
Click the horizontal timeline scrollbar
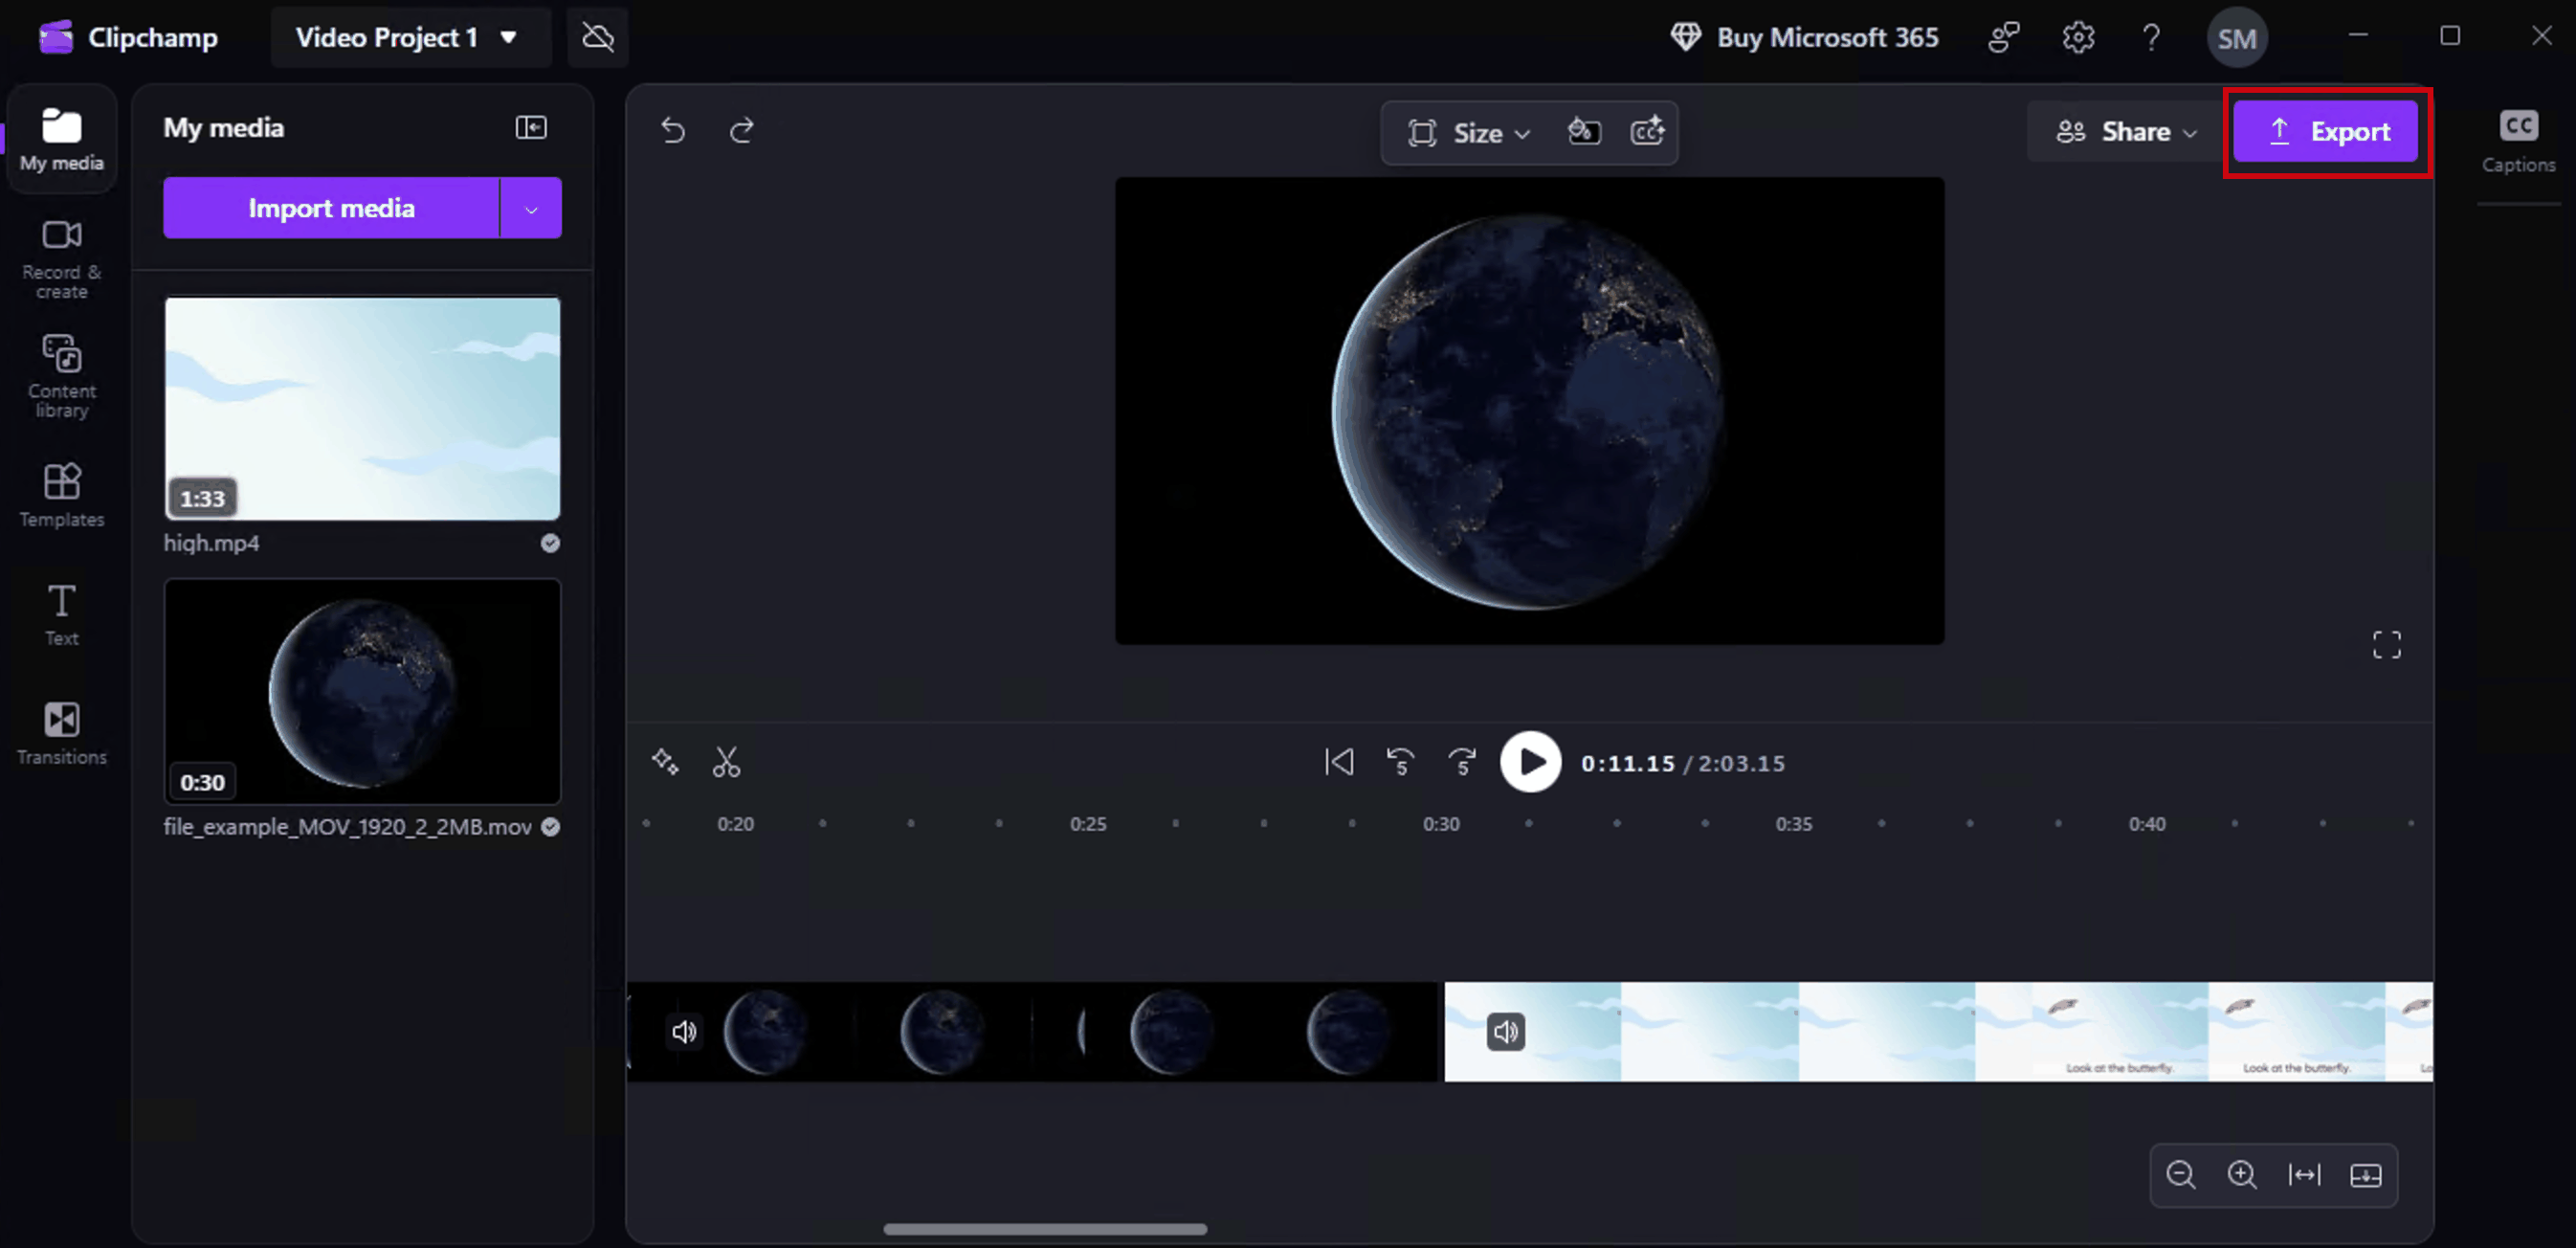[1045, 1229]
